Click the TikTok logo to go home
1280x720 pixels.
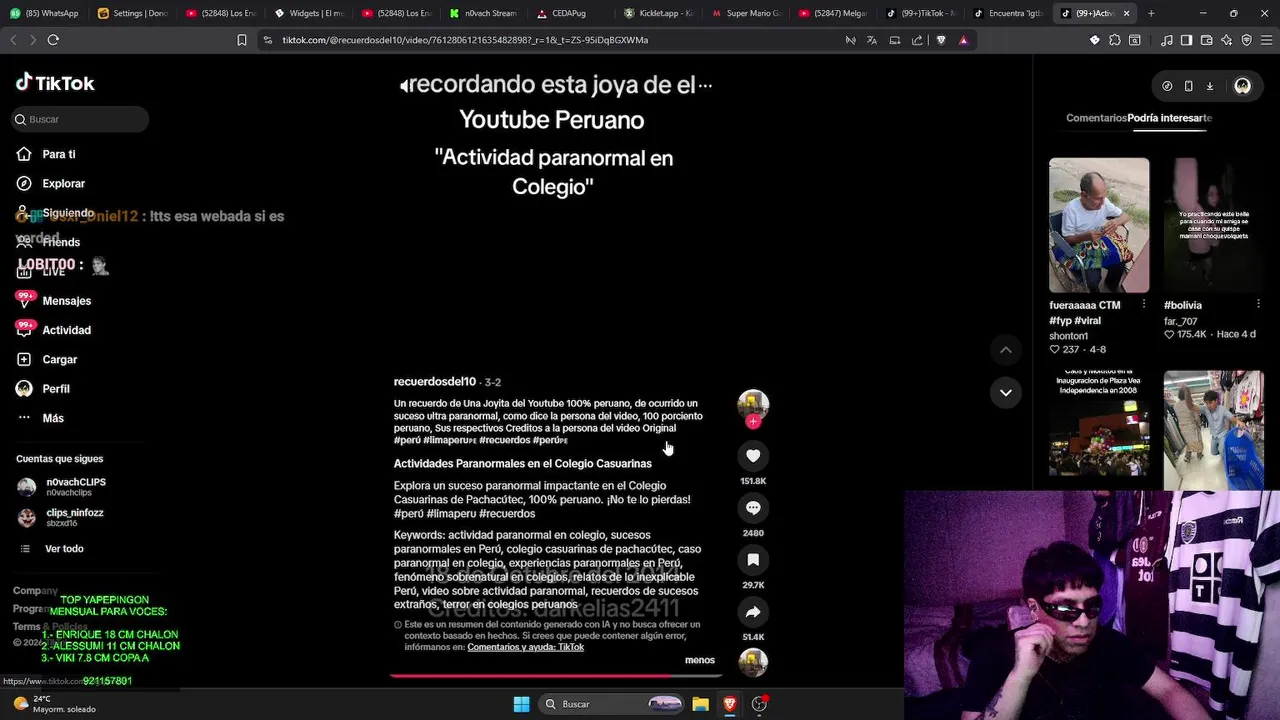[55, 83]
